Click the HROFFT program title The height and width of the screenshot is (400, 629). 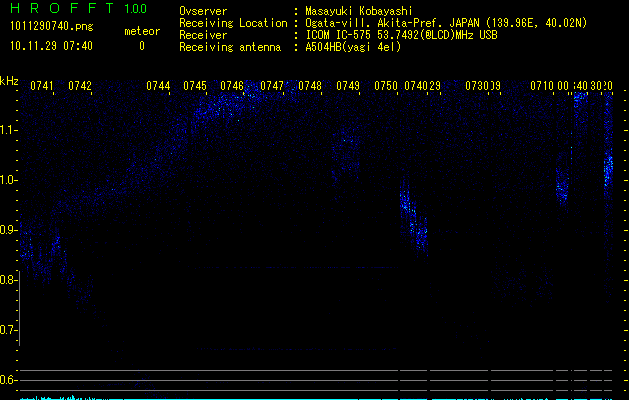(x=62, y=8)
